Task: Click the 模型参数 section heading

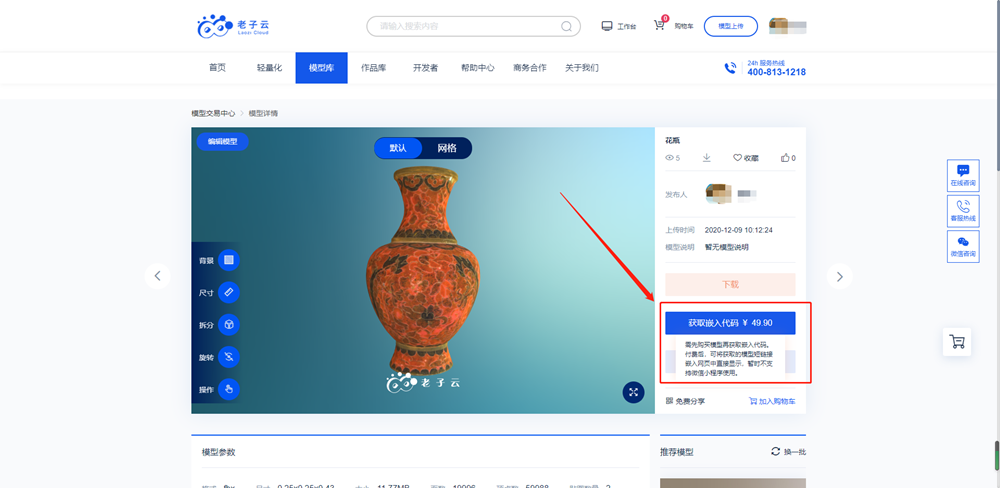Action: (219, 452)
